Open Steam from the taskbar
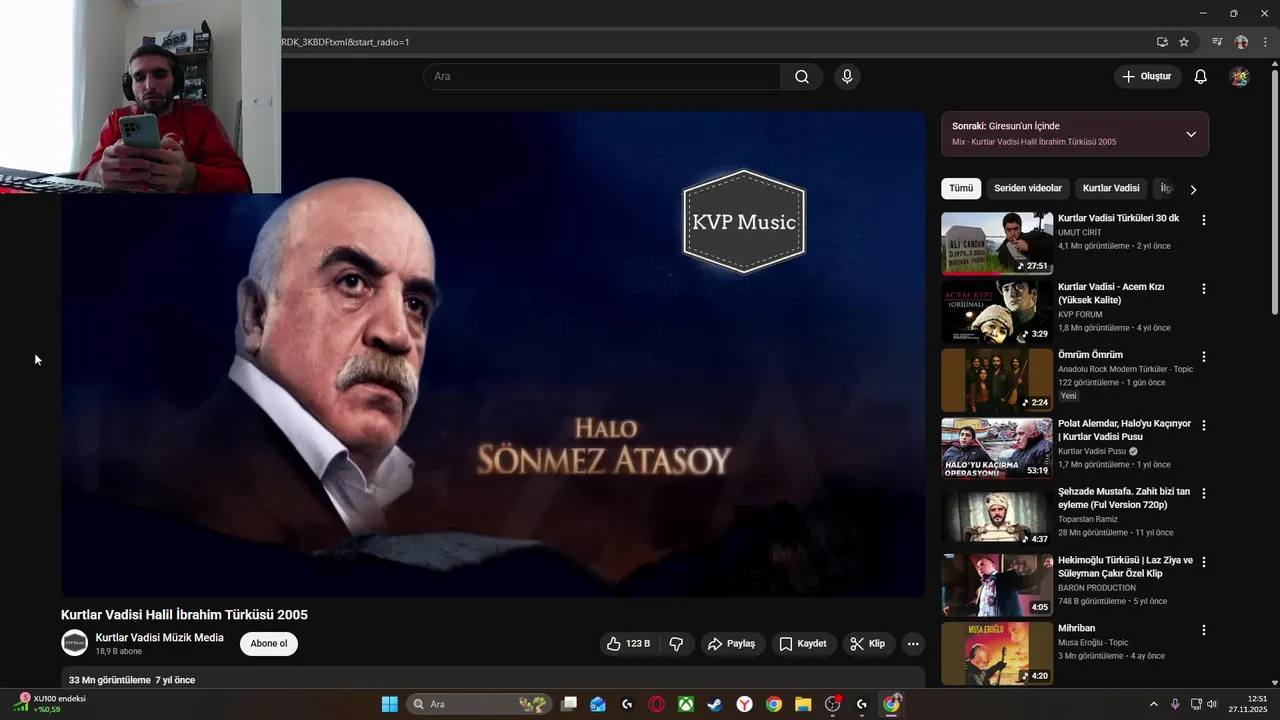The width and height of the screenshot is (1280, 720). 715,704
